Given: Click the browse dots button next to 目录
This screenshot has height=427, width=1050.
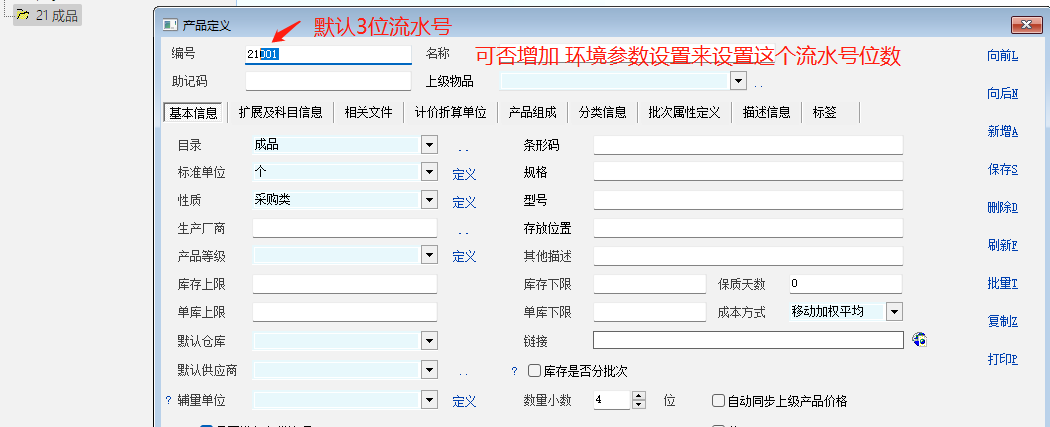Looking at the screenshot, I should pos(463,146).
